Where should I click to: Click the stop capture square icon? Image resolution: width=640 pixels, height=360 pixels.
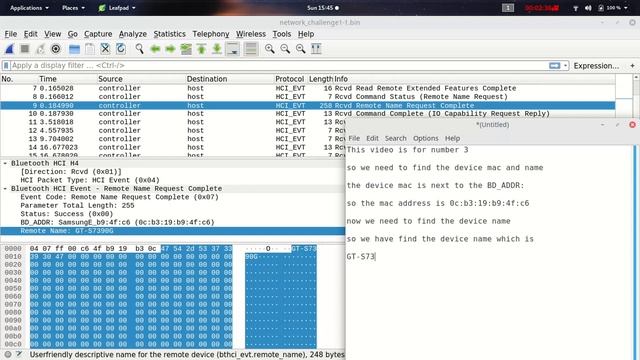click(x=25, y=49)
